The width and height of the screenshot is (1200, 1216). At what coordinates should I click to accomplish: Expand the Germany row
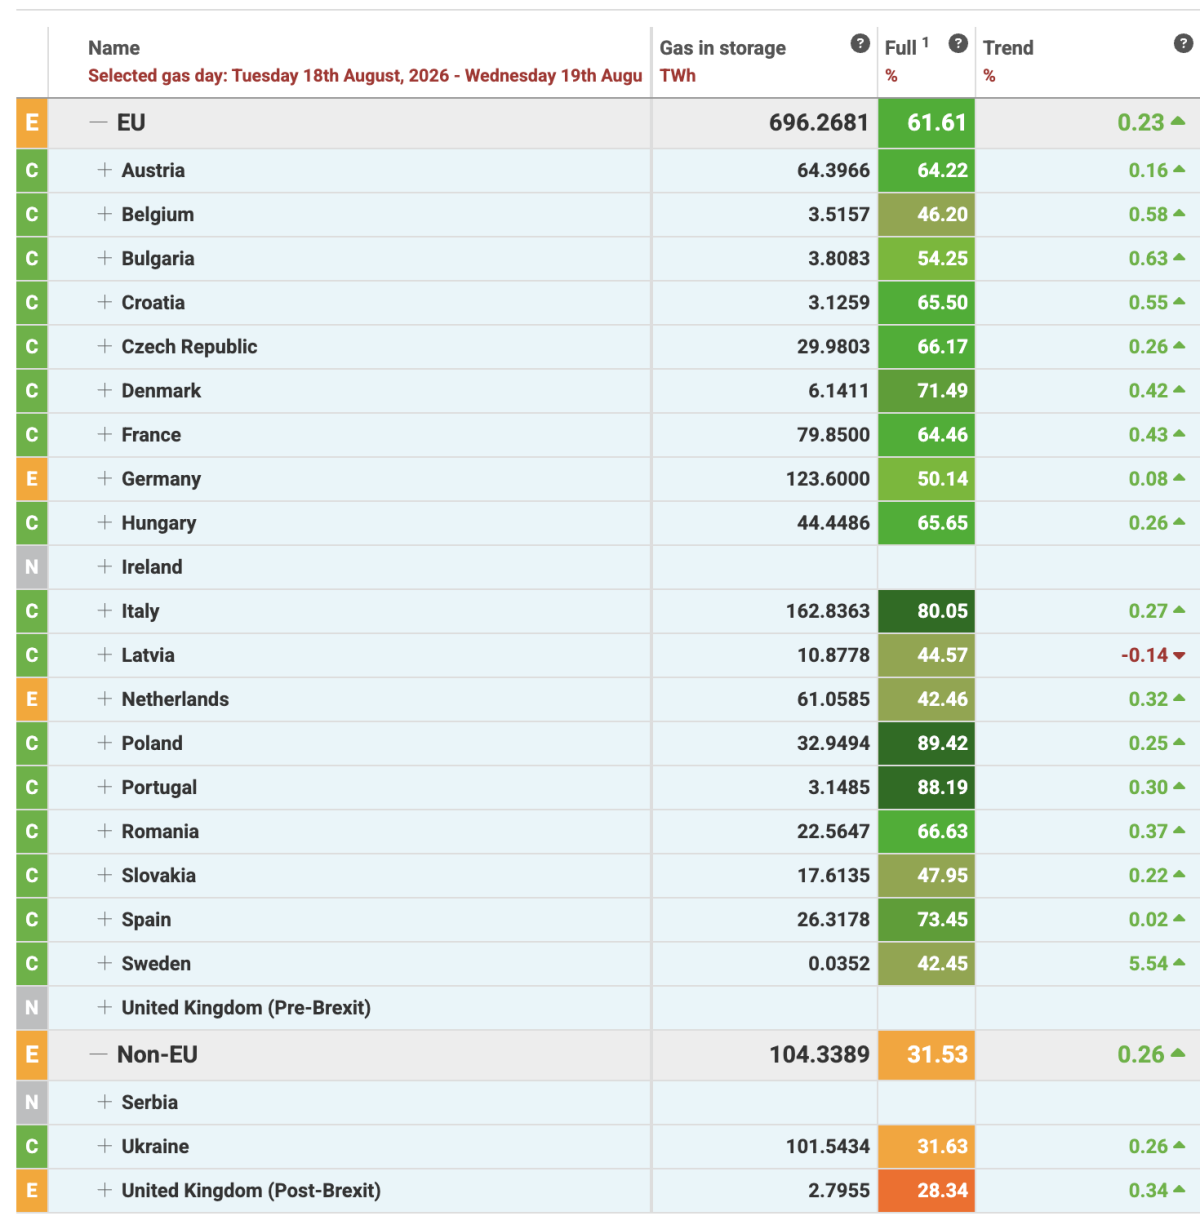[x=105, y=478]
